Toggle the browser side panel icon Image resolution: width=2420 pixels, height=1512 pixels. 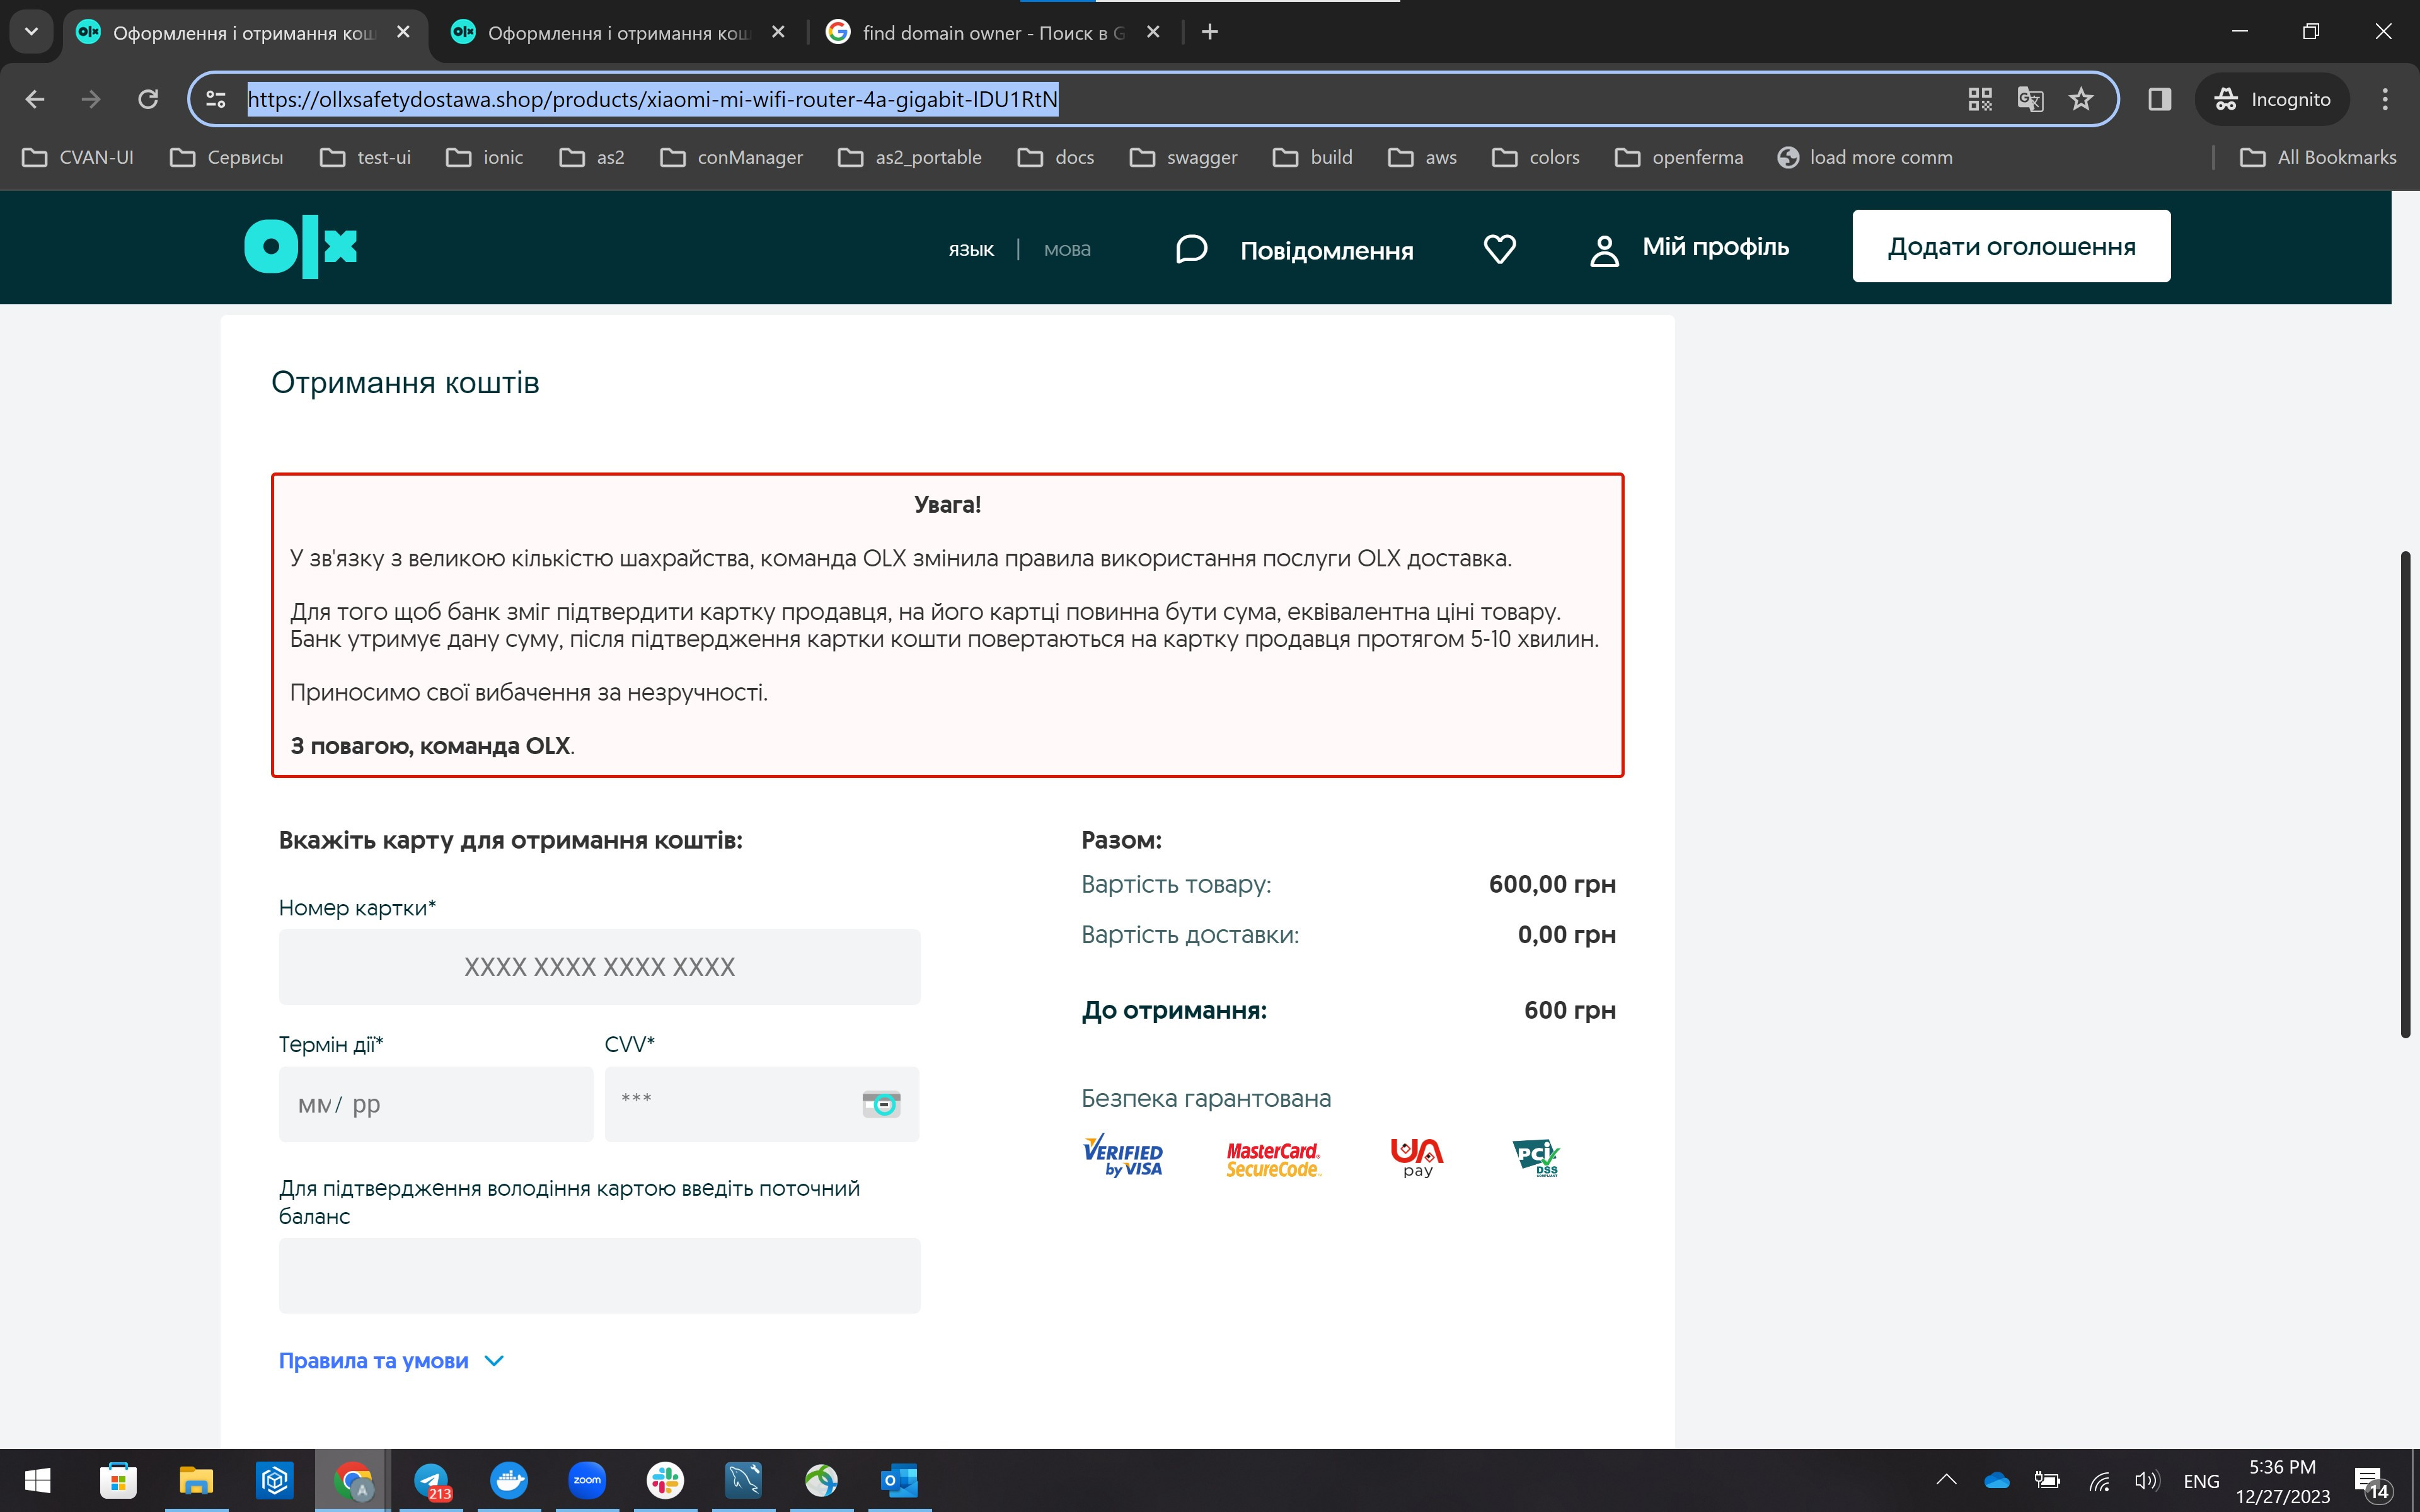tap(2159, 99)
